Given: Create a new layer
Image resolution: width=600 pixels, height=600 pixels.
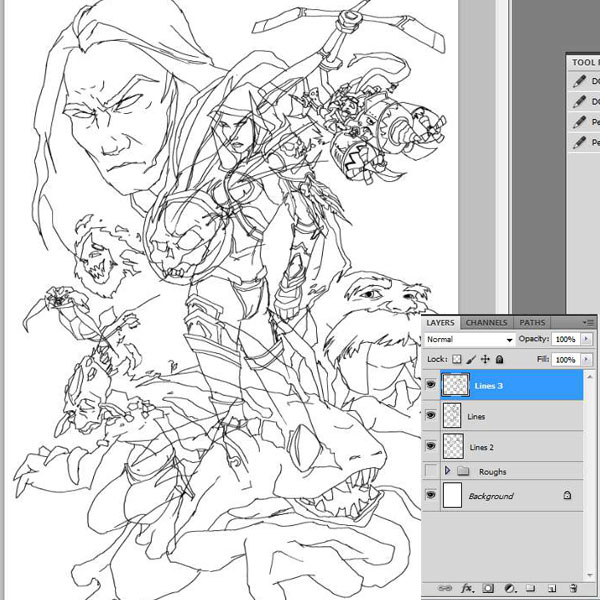Looking at the screenshot, I should point(551,588).
